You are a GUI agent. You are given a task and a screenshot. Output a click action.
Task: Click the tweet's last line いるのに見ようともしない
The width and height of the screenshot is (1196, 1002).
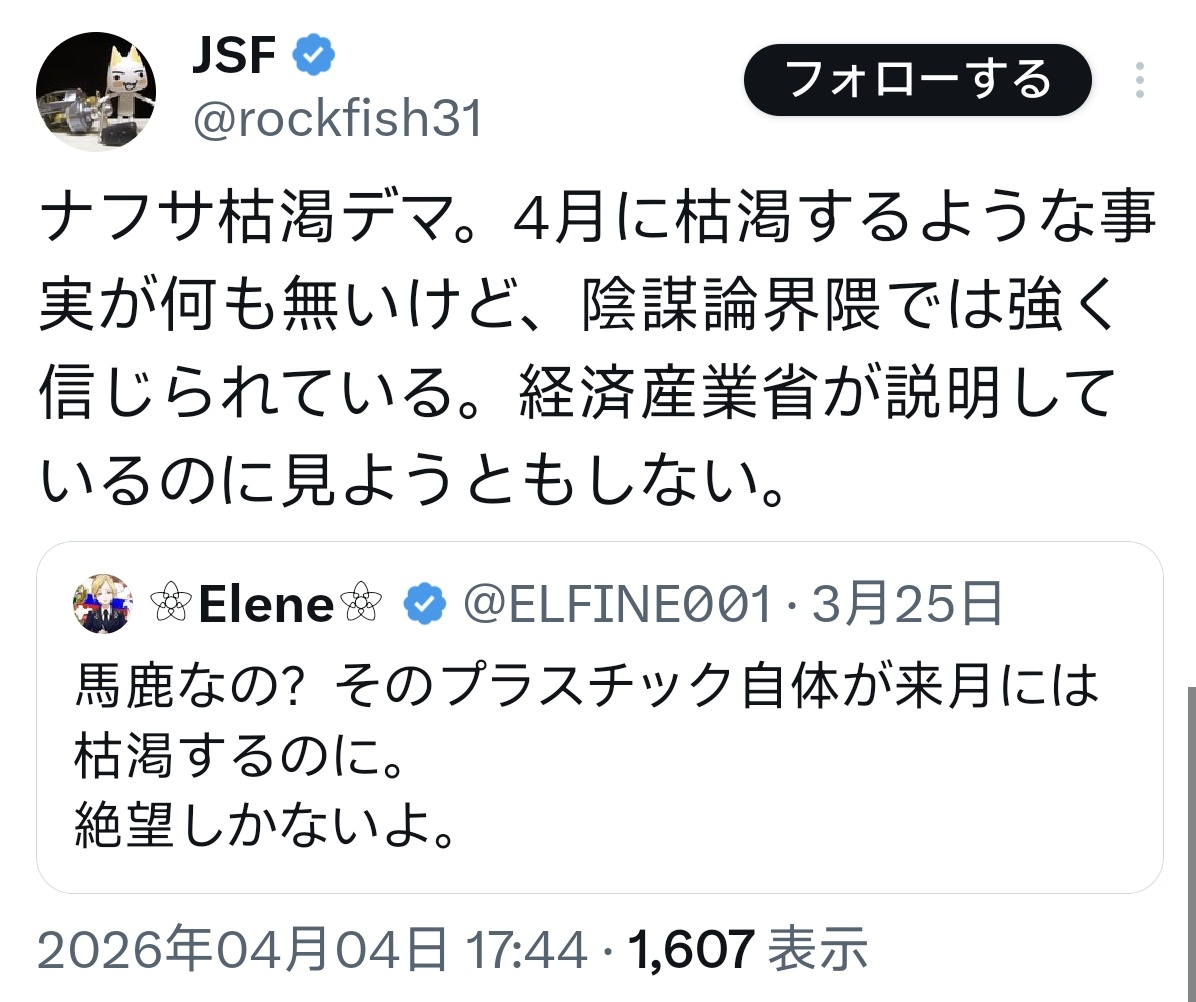pyautogui.click(x=410, y=482)
